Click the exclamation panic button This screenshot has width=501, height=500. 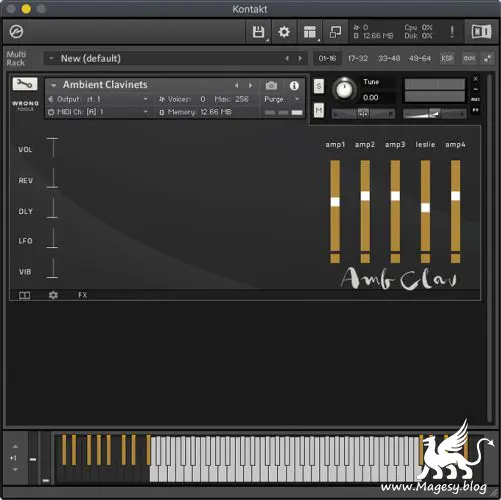click(452, 32)
